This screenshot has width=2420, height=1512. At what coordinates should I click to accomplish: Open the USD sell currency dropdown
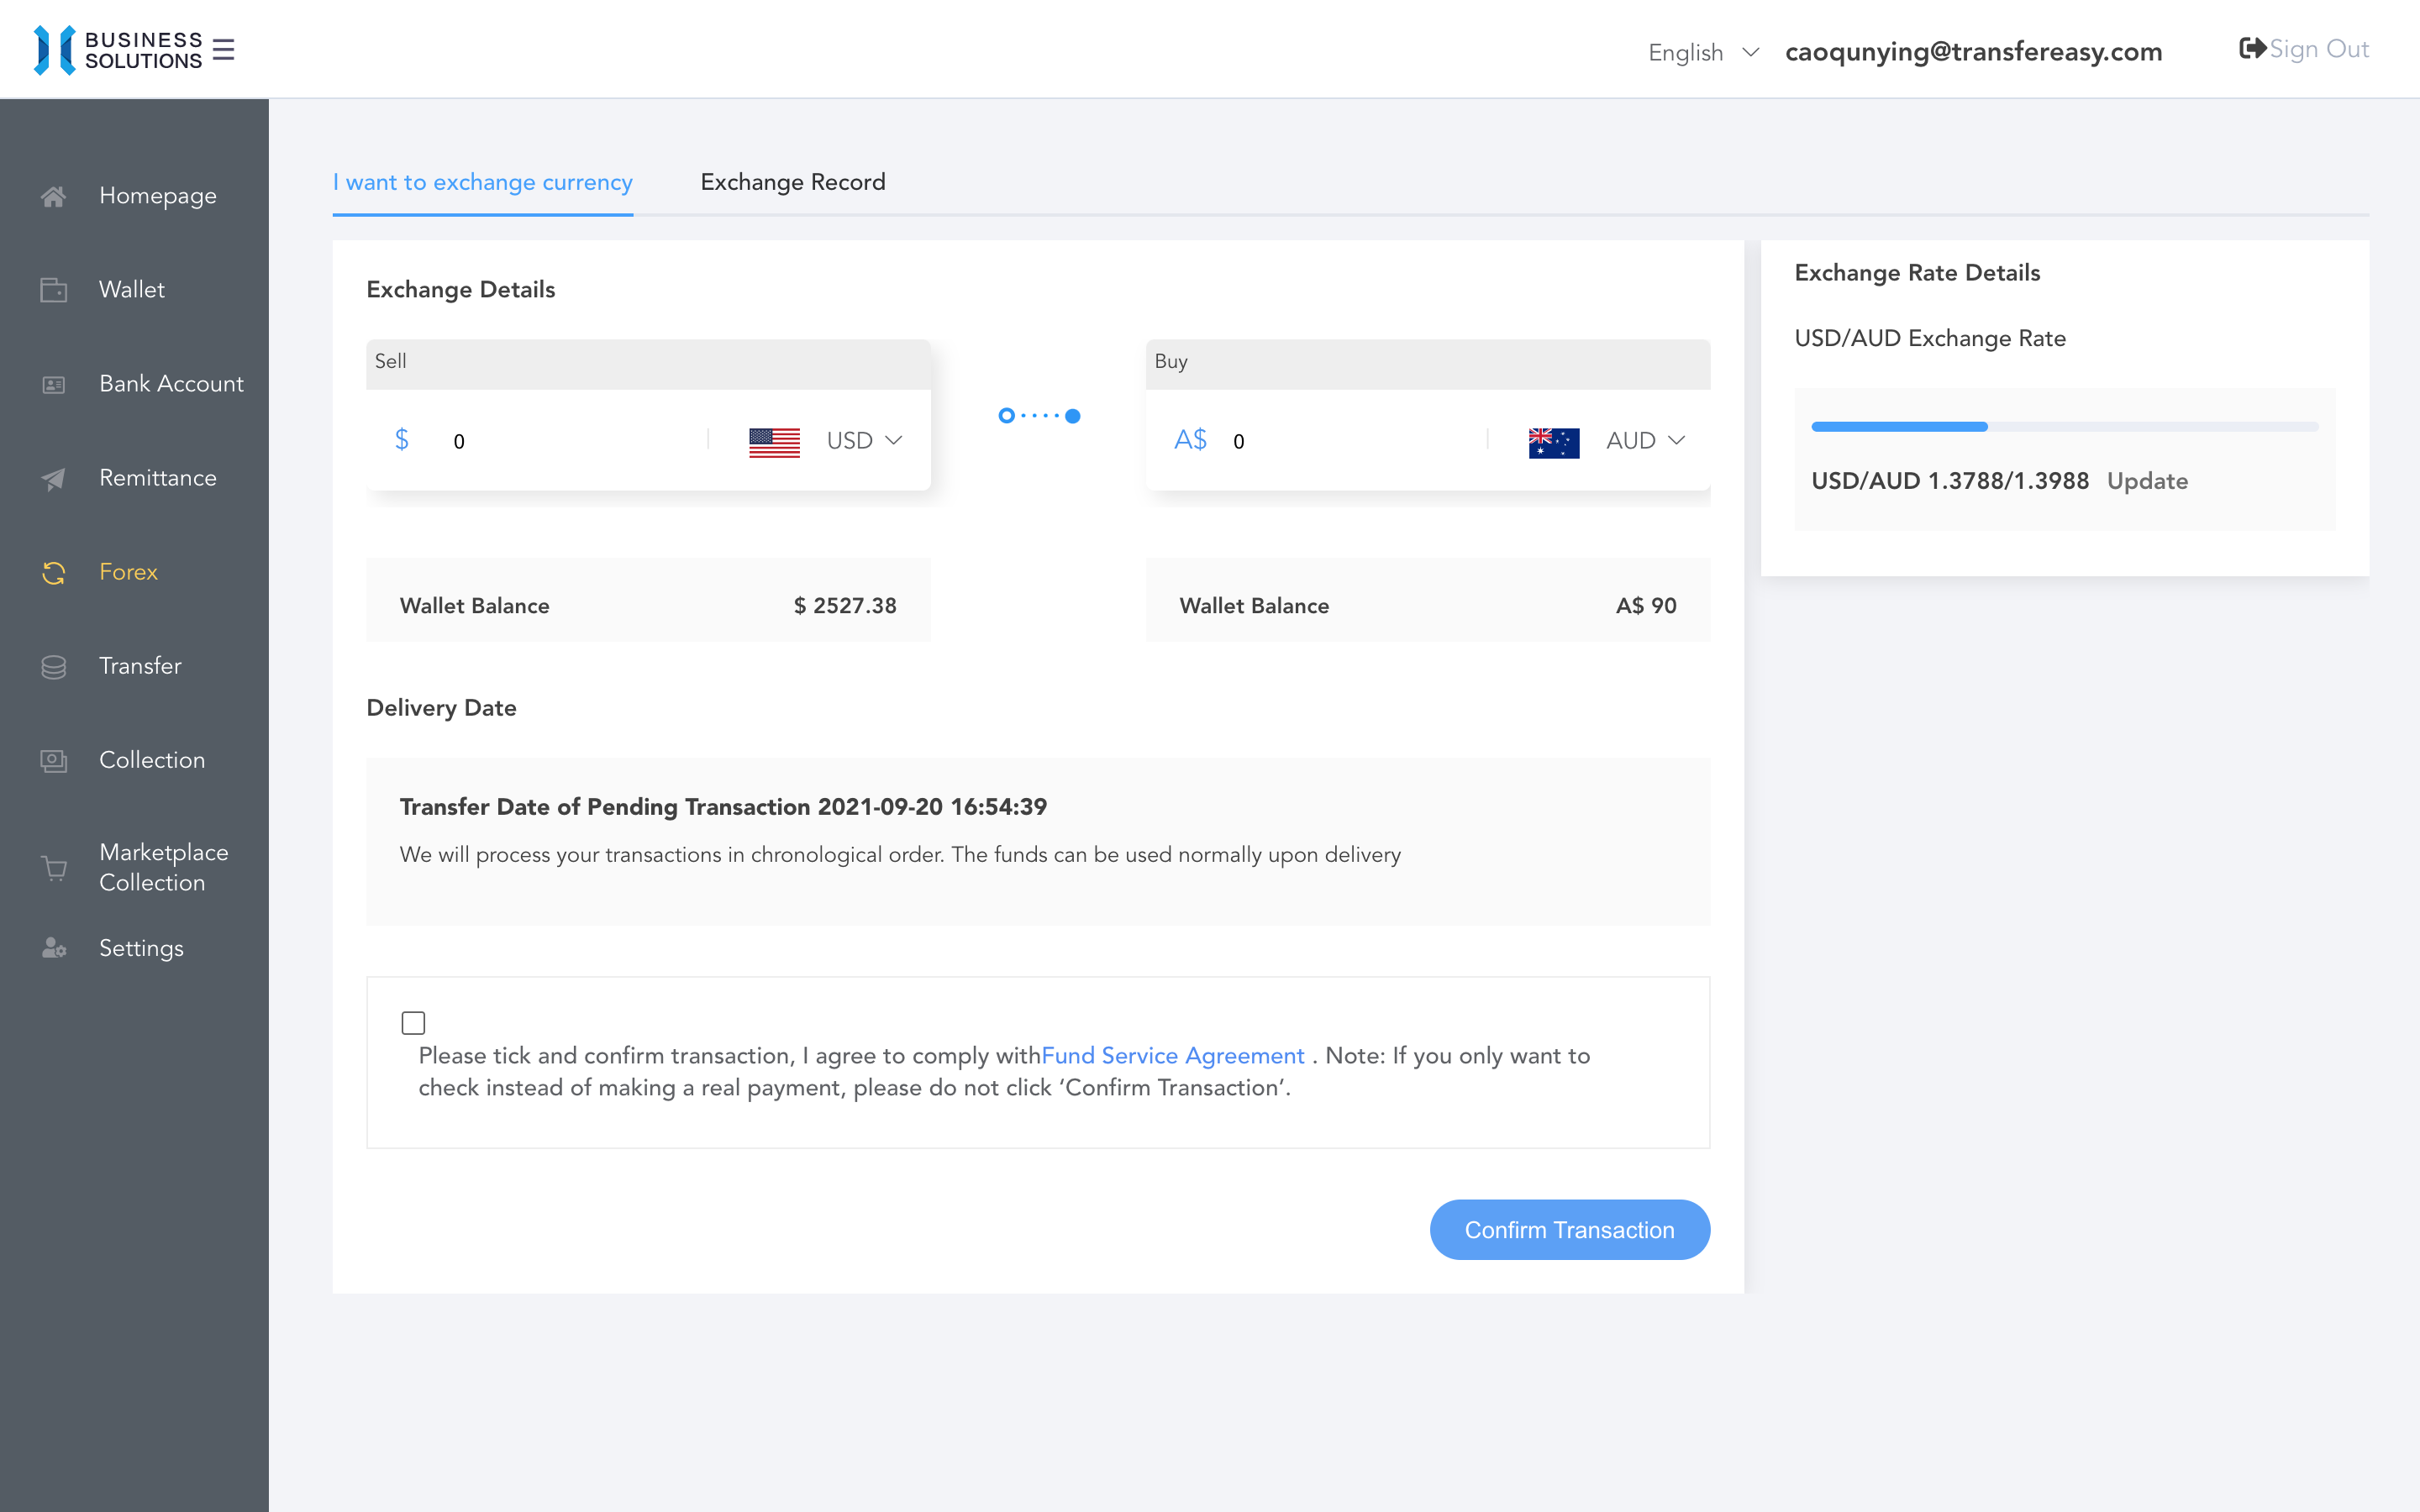pos(864,441)
